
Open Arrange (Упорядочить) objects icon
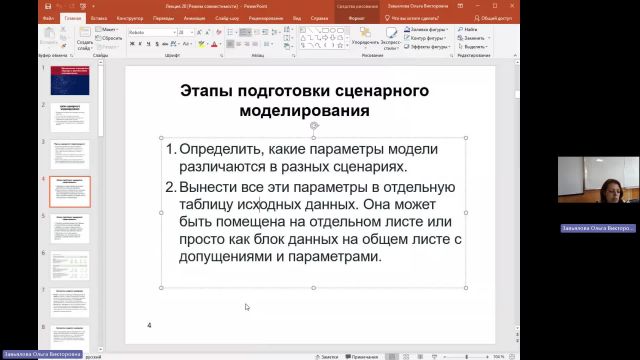[x=365, y=33]
